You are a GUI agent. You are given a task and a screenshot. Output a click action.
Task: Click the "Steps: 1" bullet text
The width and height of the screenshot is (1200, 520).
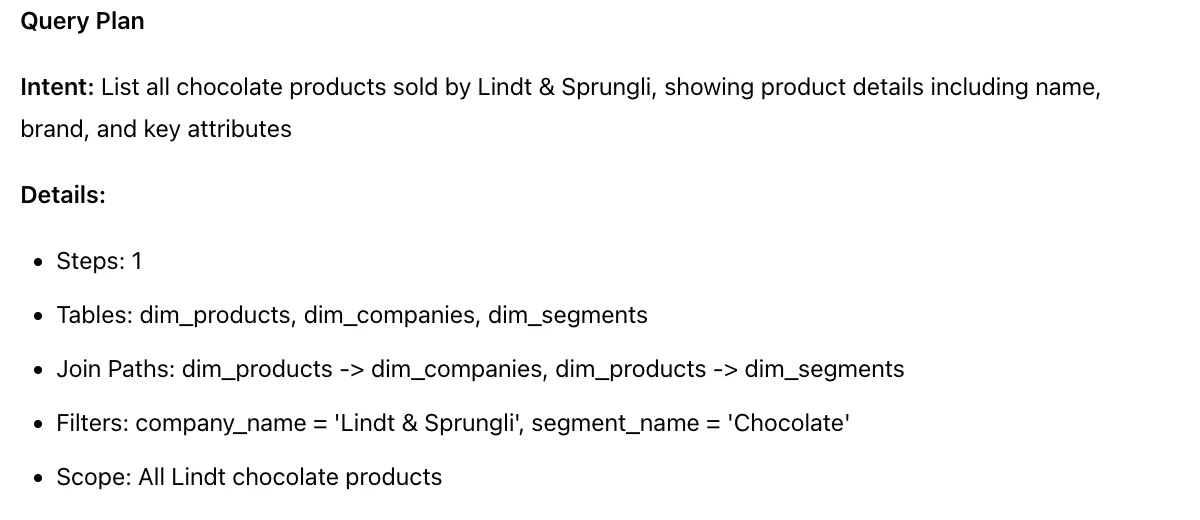pyautogui.click(x=99, y=261)
